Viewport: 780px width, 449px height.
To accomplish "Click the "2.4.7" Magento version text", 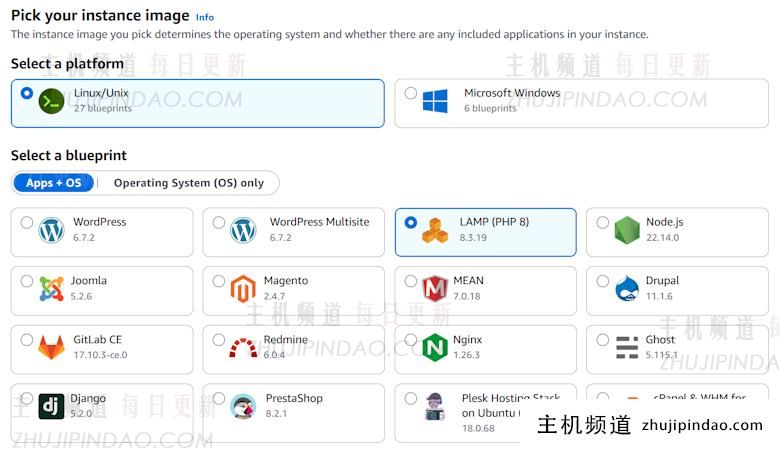I will (x=274, y=296).
